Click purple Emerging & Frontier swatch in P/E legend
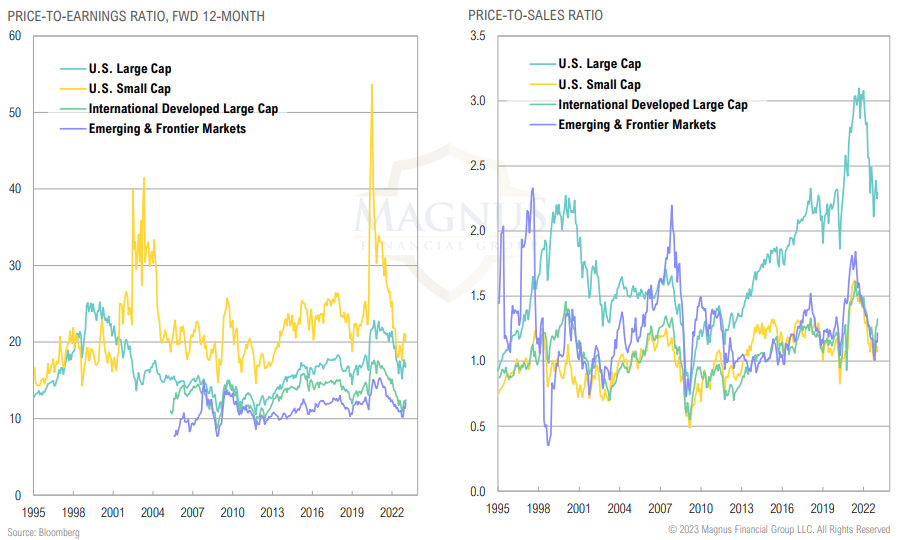This screenshot has height=540, width=898. (73, 129)
